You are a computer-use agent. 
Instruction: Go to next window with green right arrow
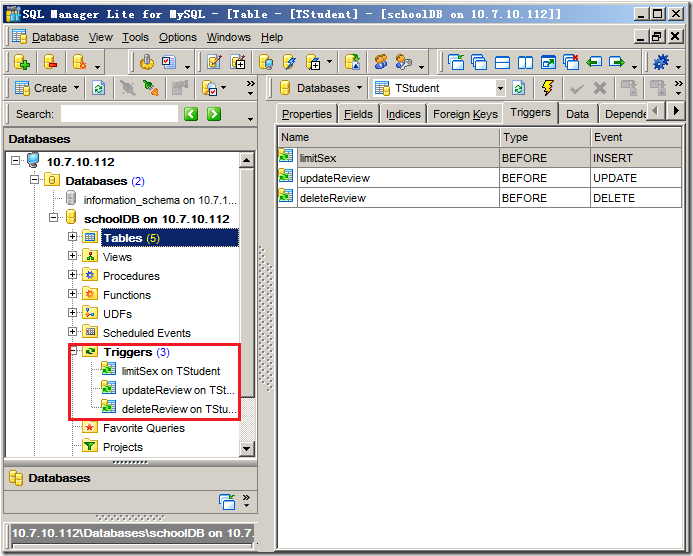click(x=617, y=62)
